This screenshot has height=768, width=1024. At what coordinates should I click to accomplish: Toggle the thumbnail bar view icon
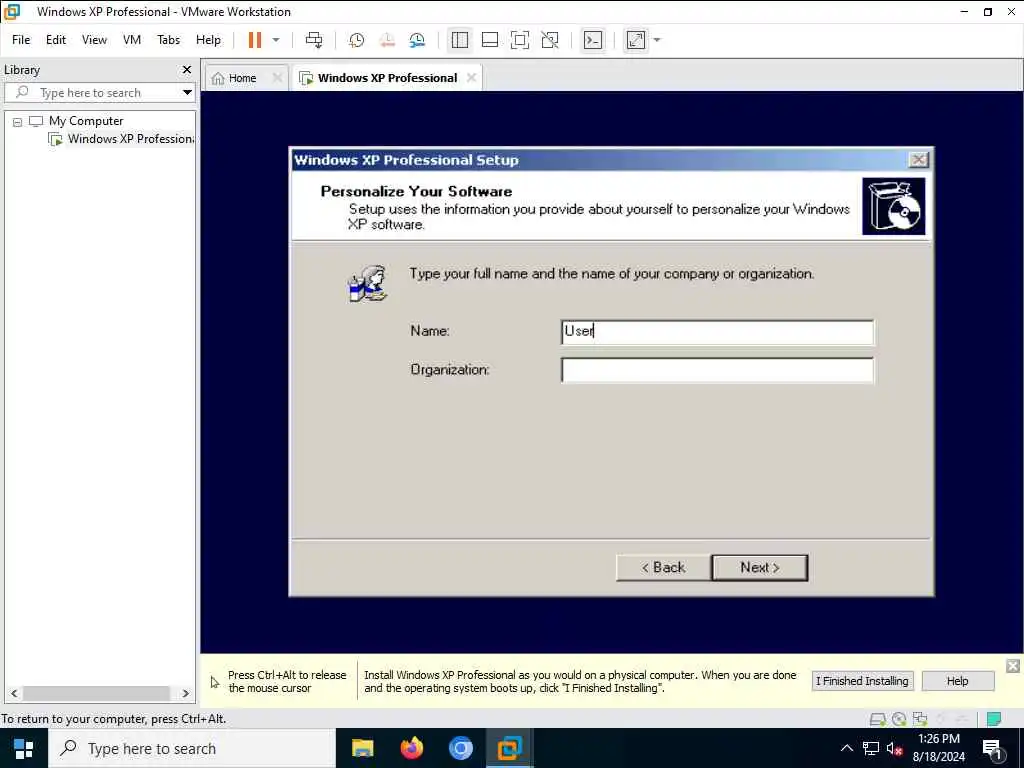[490, 40]
